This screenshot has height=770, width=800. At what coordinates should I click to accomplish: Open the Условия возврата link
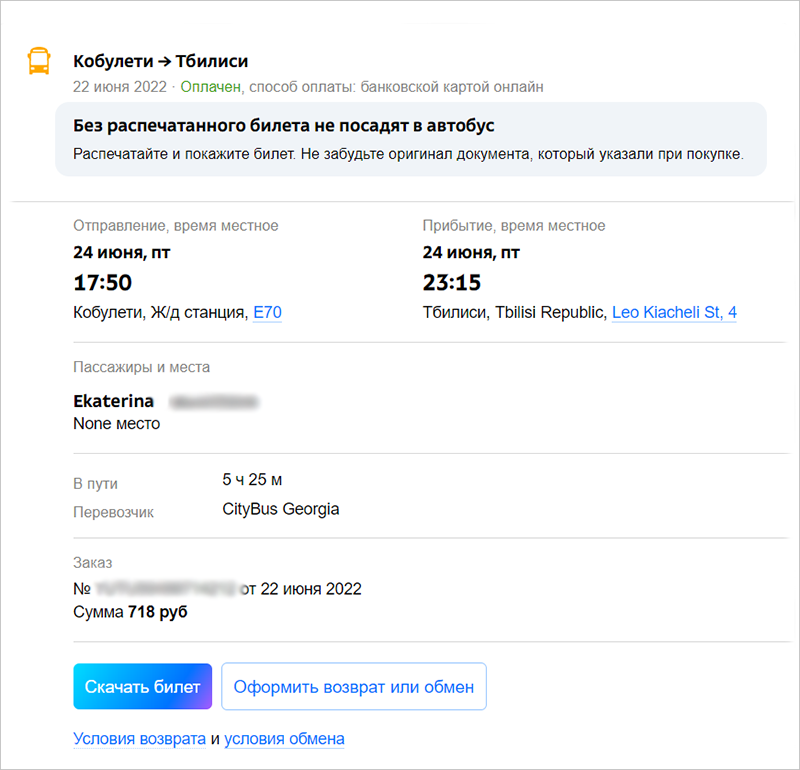click(x=139, y=739)
